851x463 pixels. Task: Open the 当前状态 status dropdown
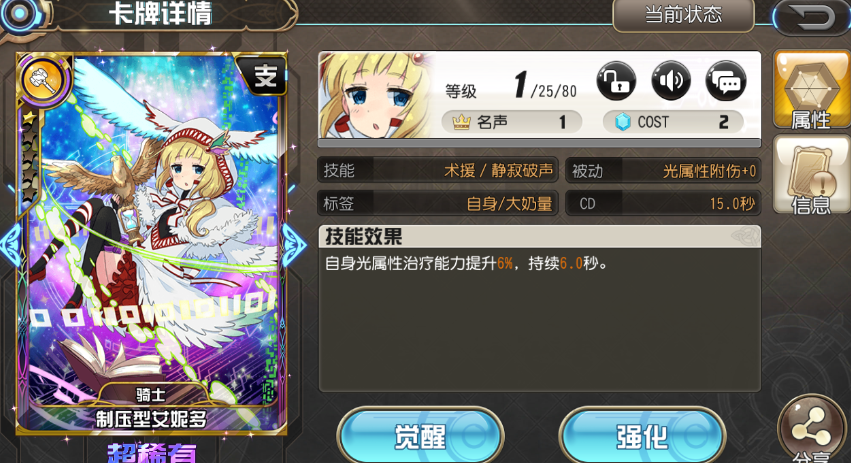[x=683, y=15]
